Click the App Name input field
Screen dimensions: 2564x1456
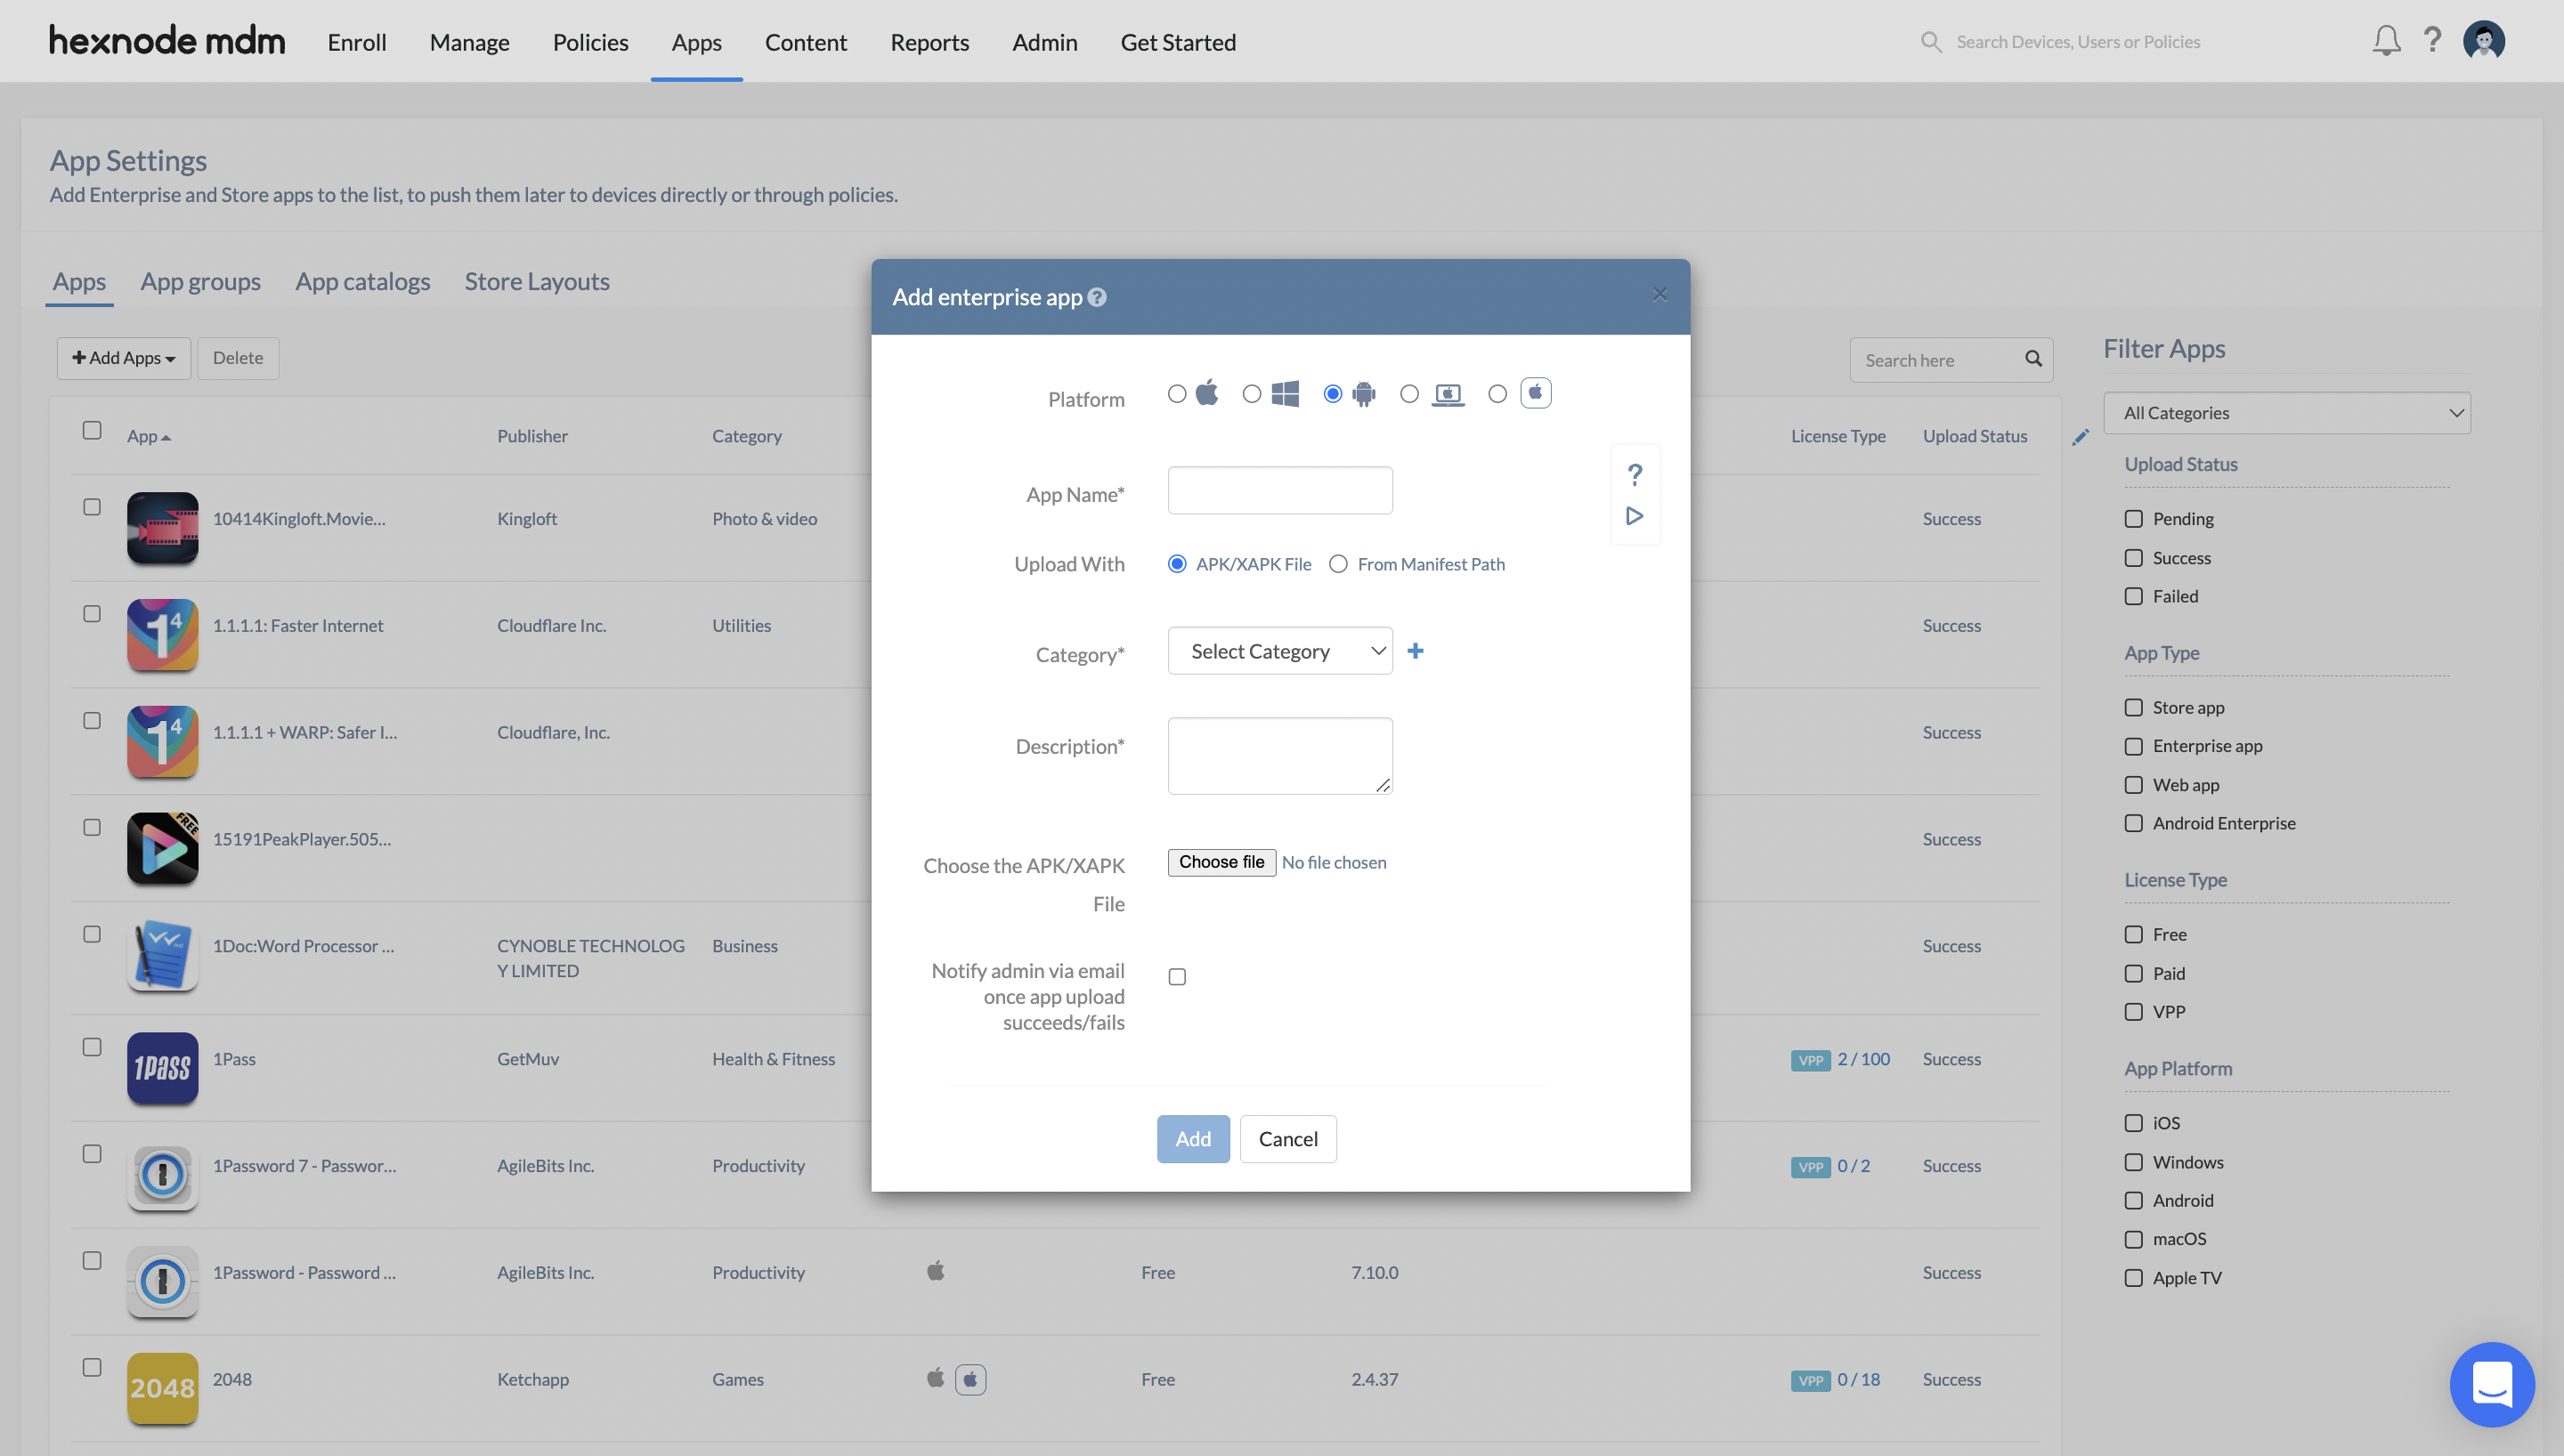point(1280,489)
